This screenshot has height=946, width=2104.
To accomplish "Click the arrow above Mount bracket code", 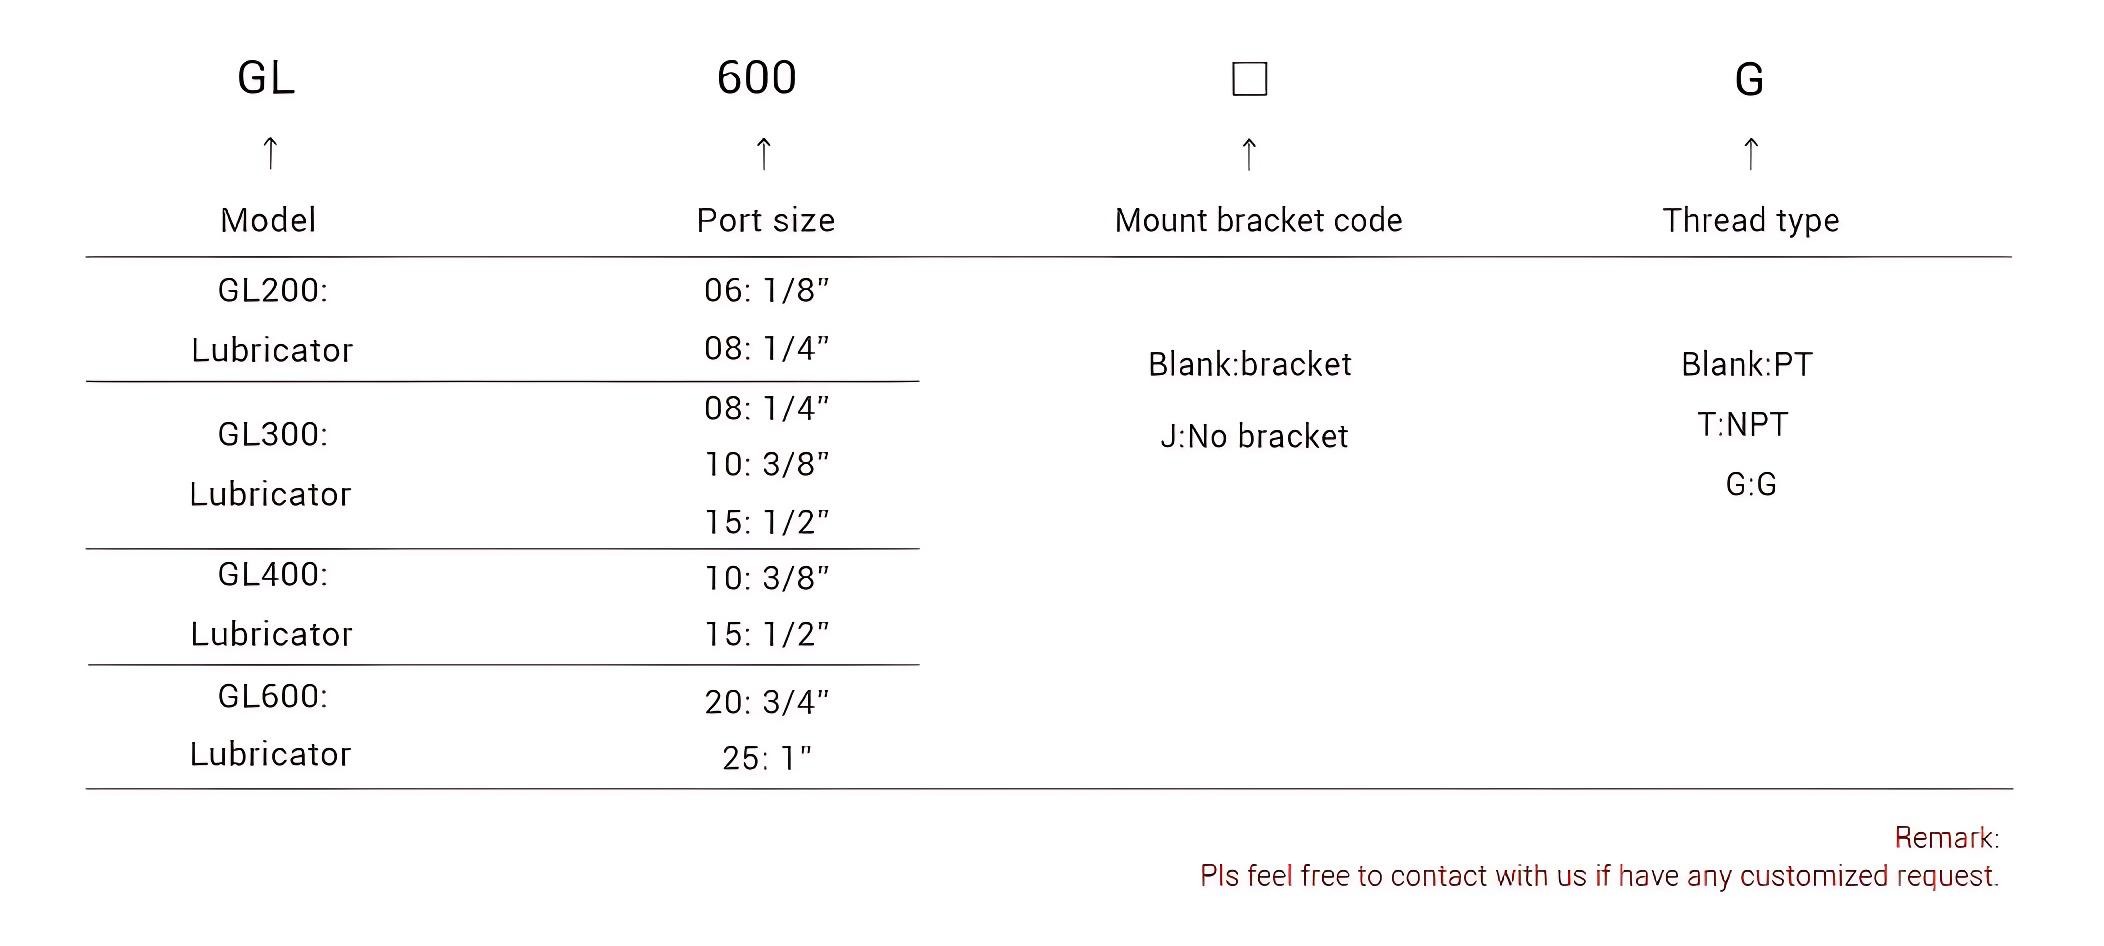I will coord(1248,153).
